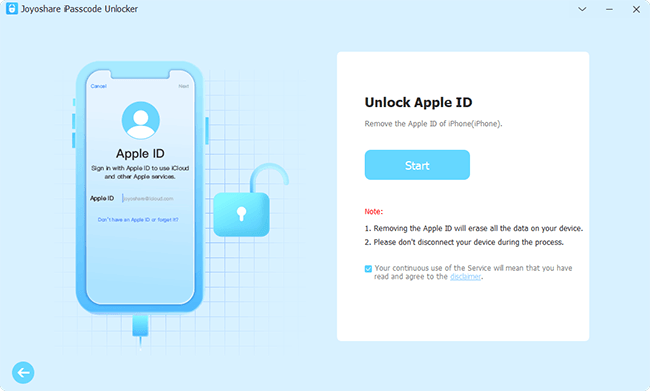Click the 'Unlock Apple ID' heading

(418, 102)
